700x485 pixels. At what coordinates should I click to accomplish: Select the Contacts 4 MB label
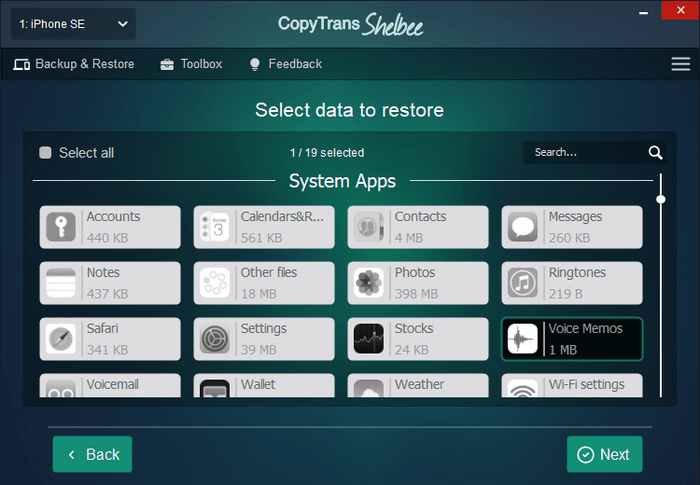420,227
